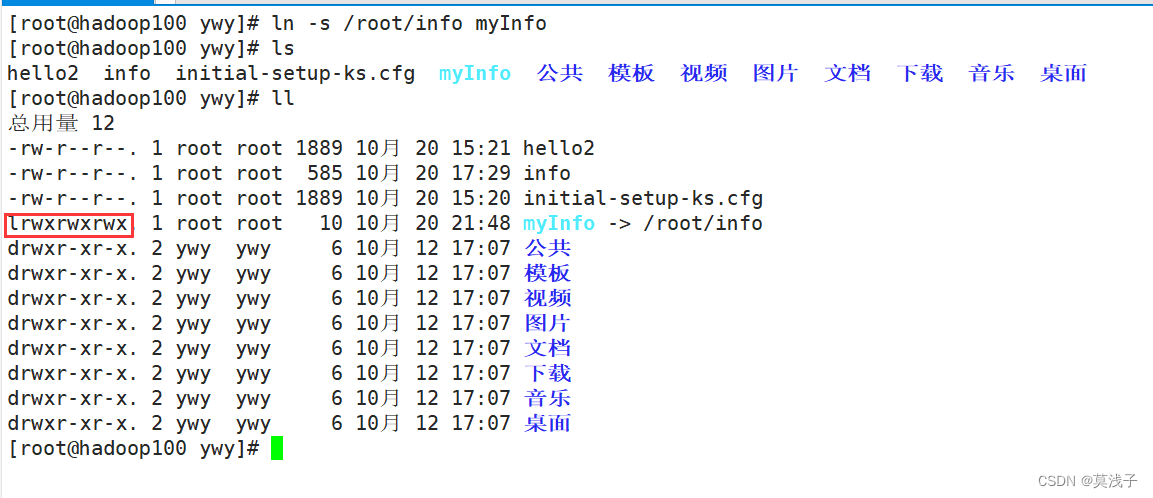1153x498 pixels.
Task: Click 文档 directory name in ll listing
Action: [548, 348]
